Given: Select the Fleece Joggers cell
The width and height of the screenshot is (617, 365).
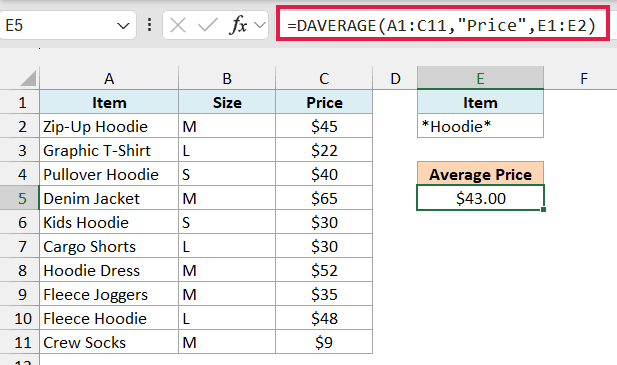Looking at the screenshot, I should (109, 294).
